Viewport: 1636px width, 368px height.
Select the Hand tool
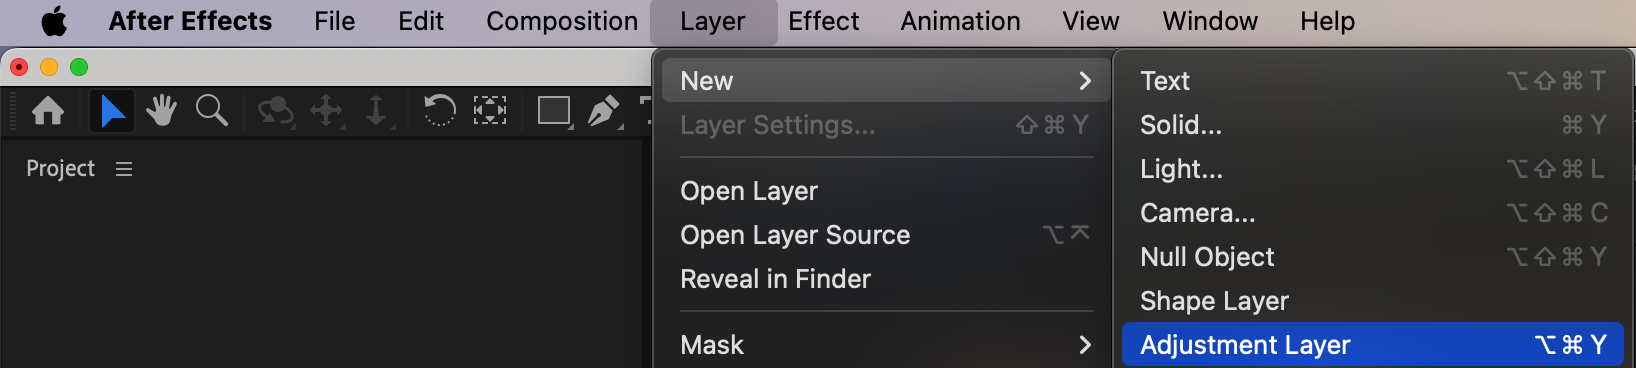click(x=161, y=110)
